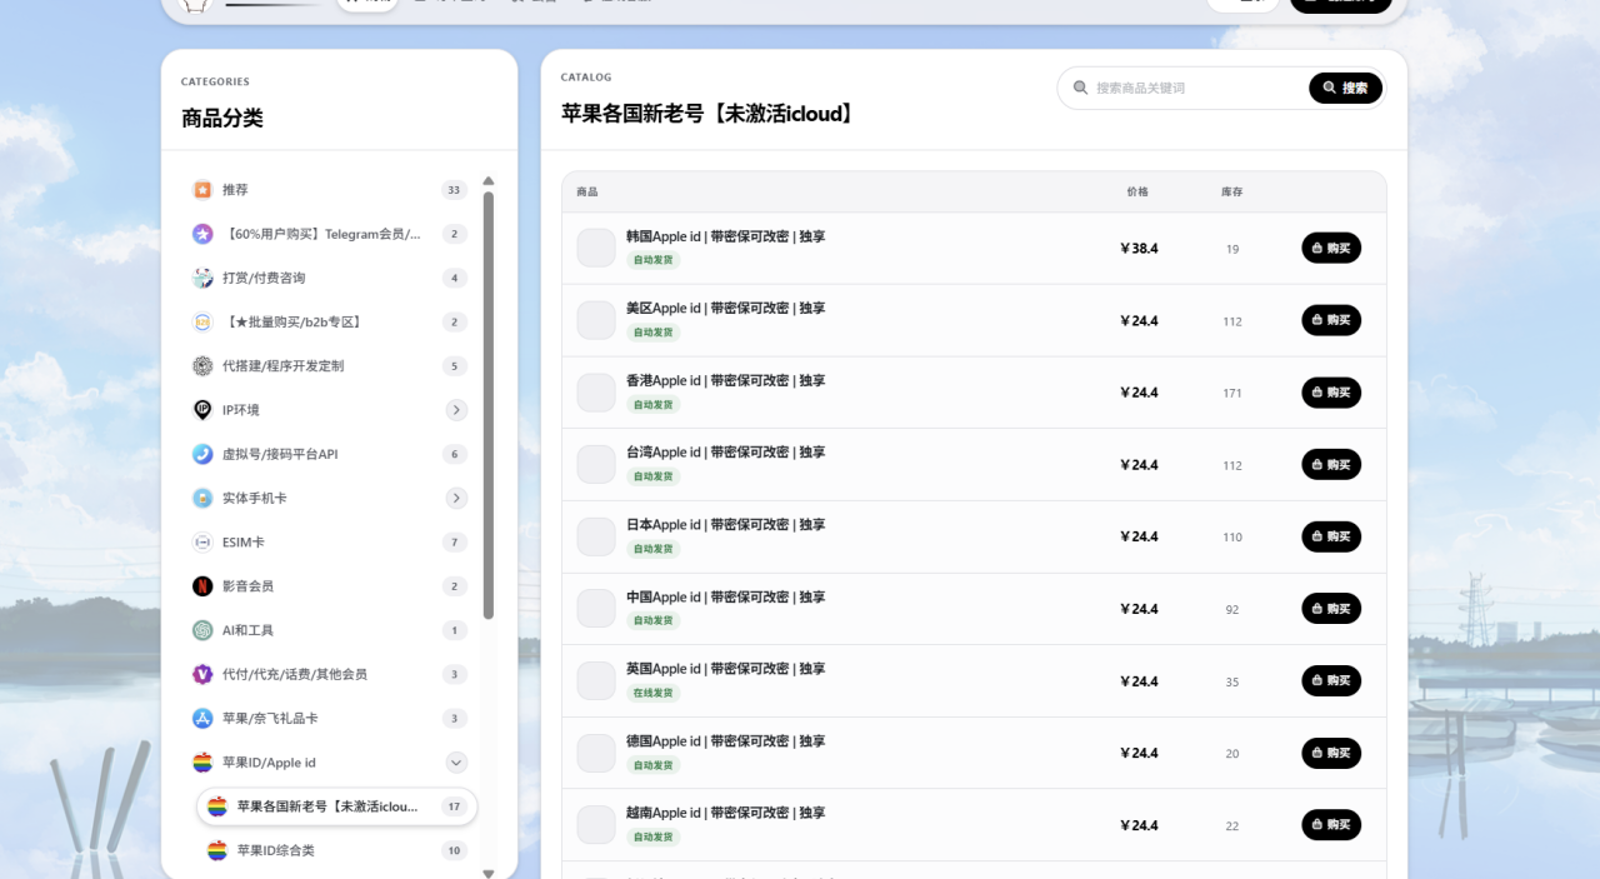This screenshot has width=1600, height=879.
Task: Open 德国Apple id product title
Action: (726, 741)
